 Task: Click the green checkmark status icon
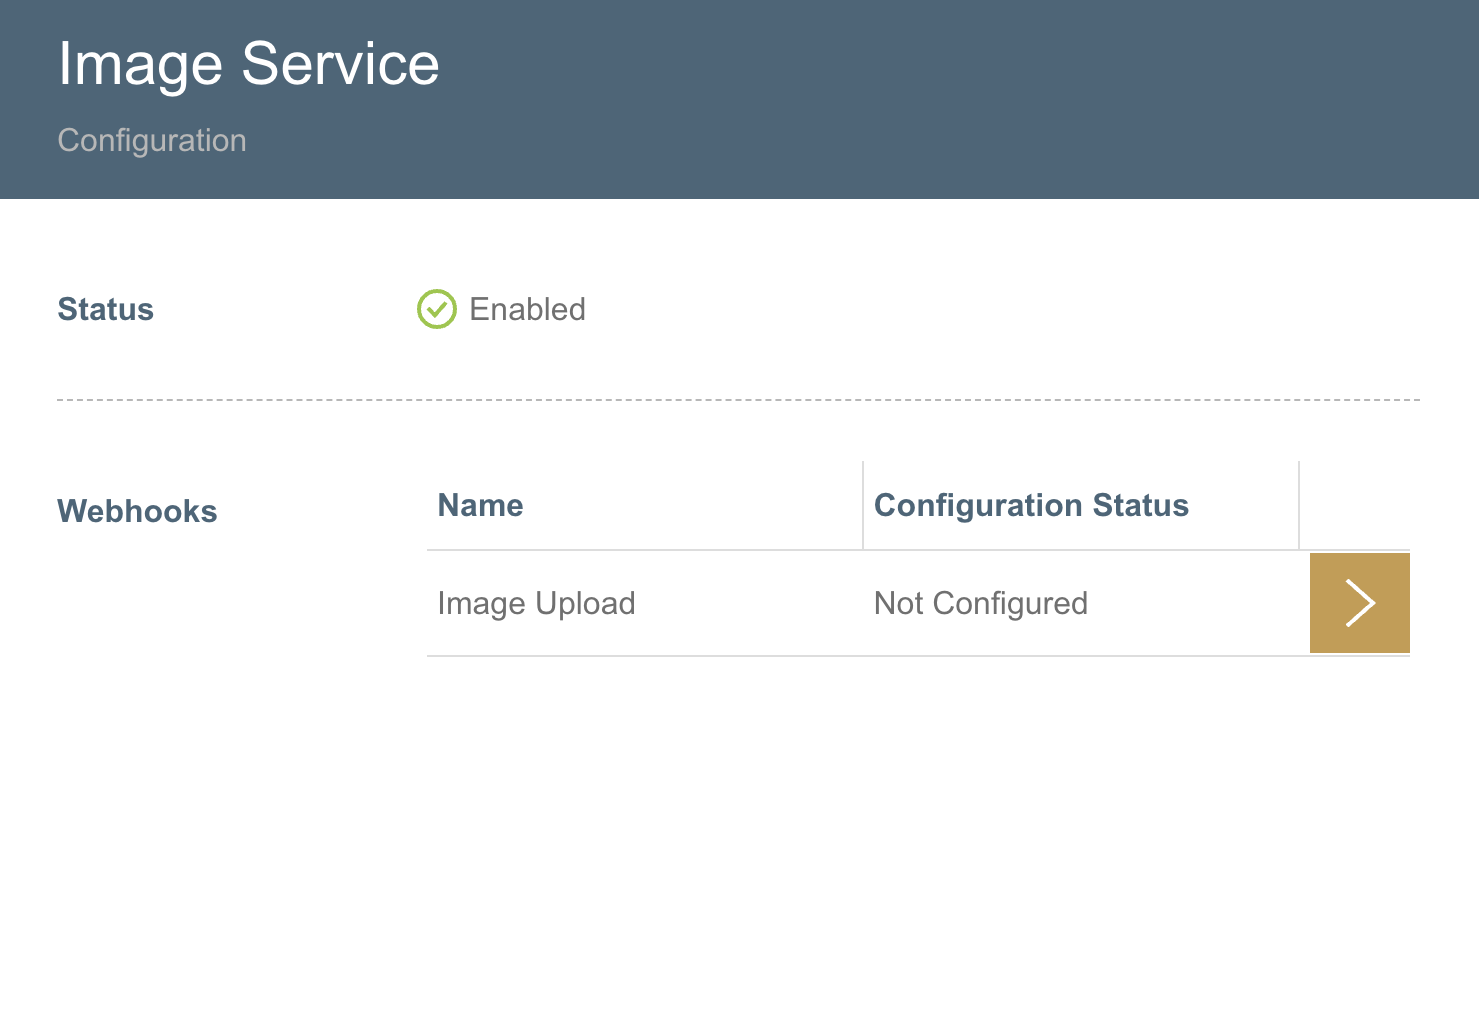coord(436,309)
